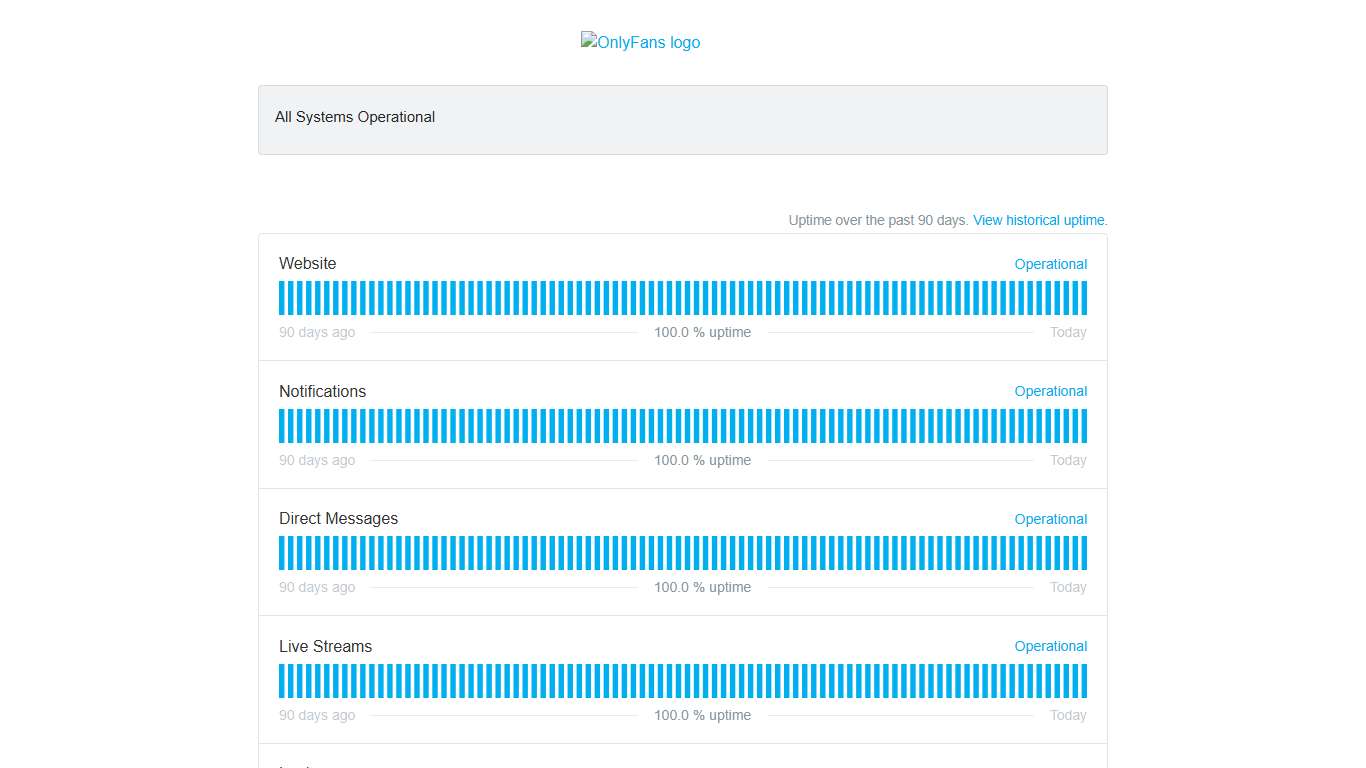Screen dimensions: 1366x768
Task: Click the leftmost Notifications uptime bar
Action: tap(282, 426)
